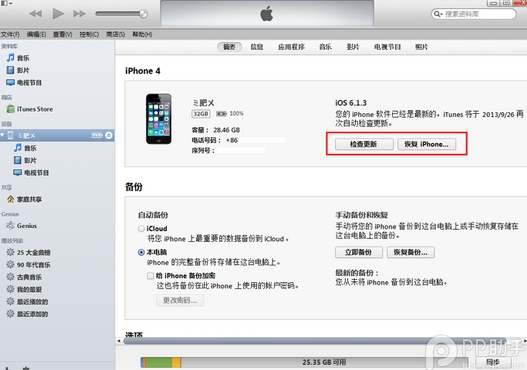Open the 控制(C) menu

(x=89, y=34)
